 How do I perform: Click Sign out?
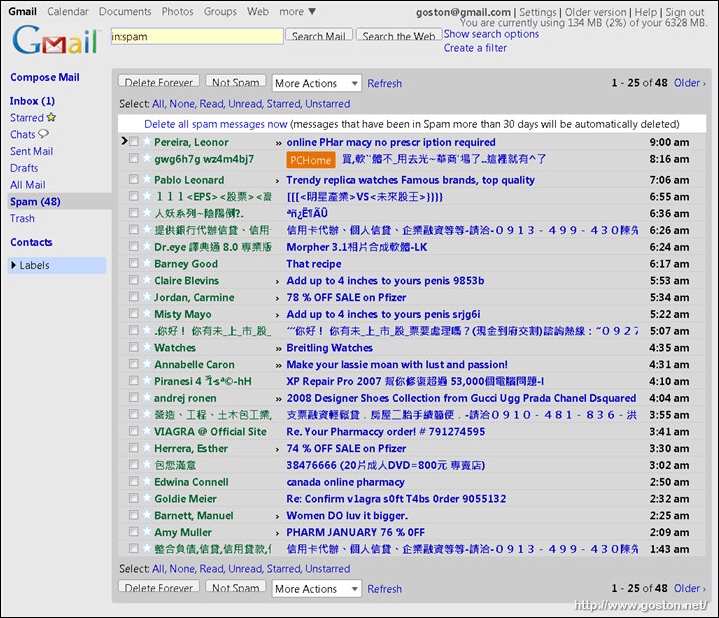(685, 12)
